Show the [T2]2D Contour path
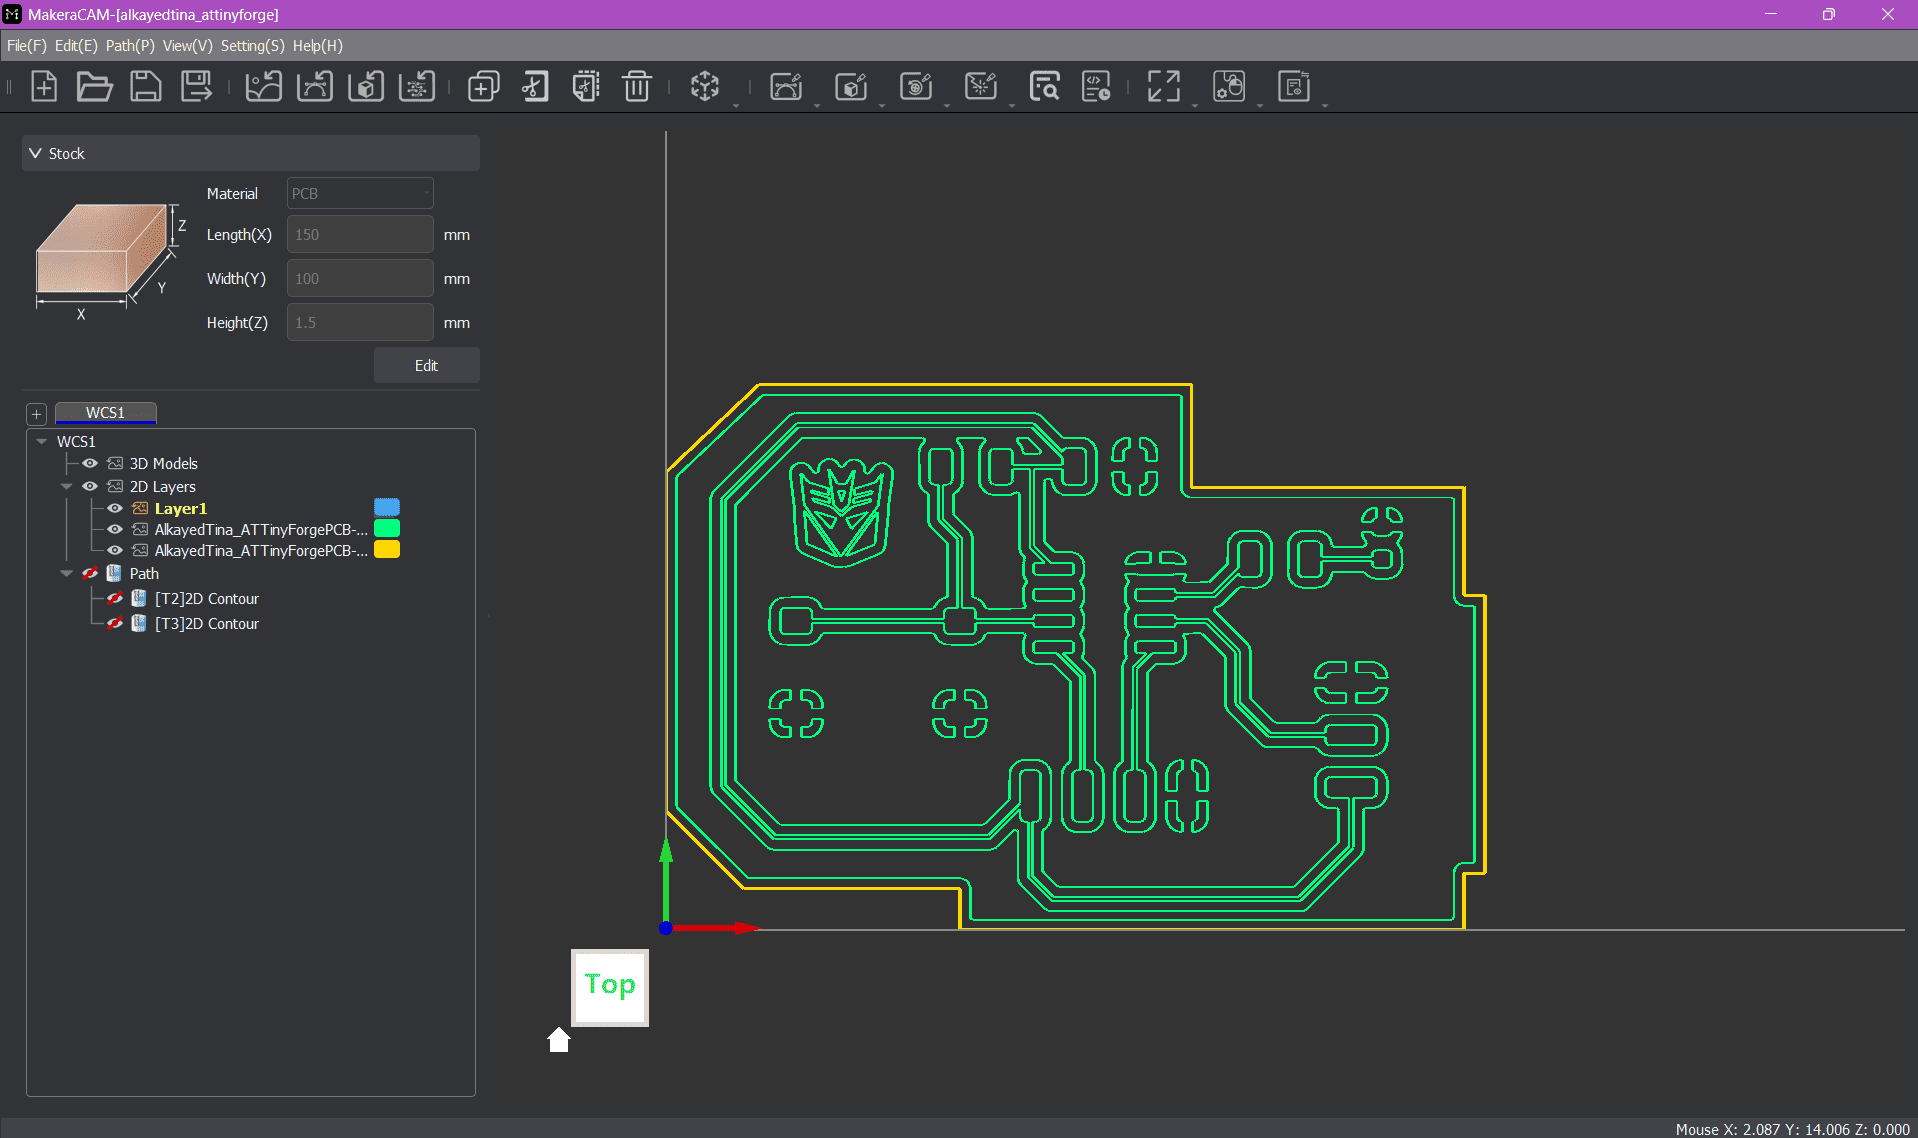Viewport: 1918px width, 1138px height. pyautogui.click(x=115, y=598)
